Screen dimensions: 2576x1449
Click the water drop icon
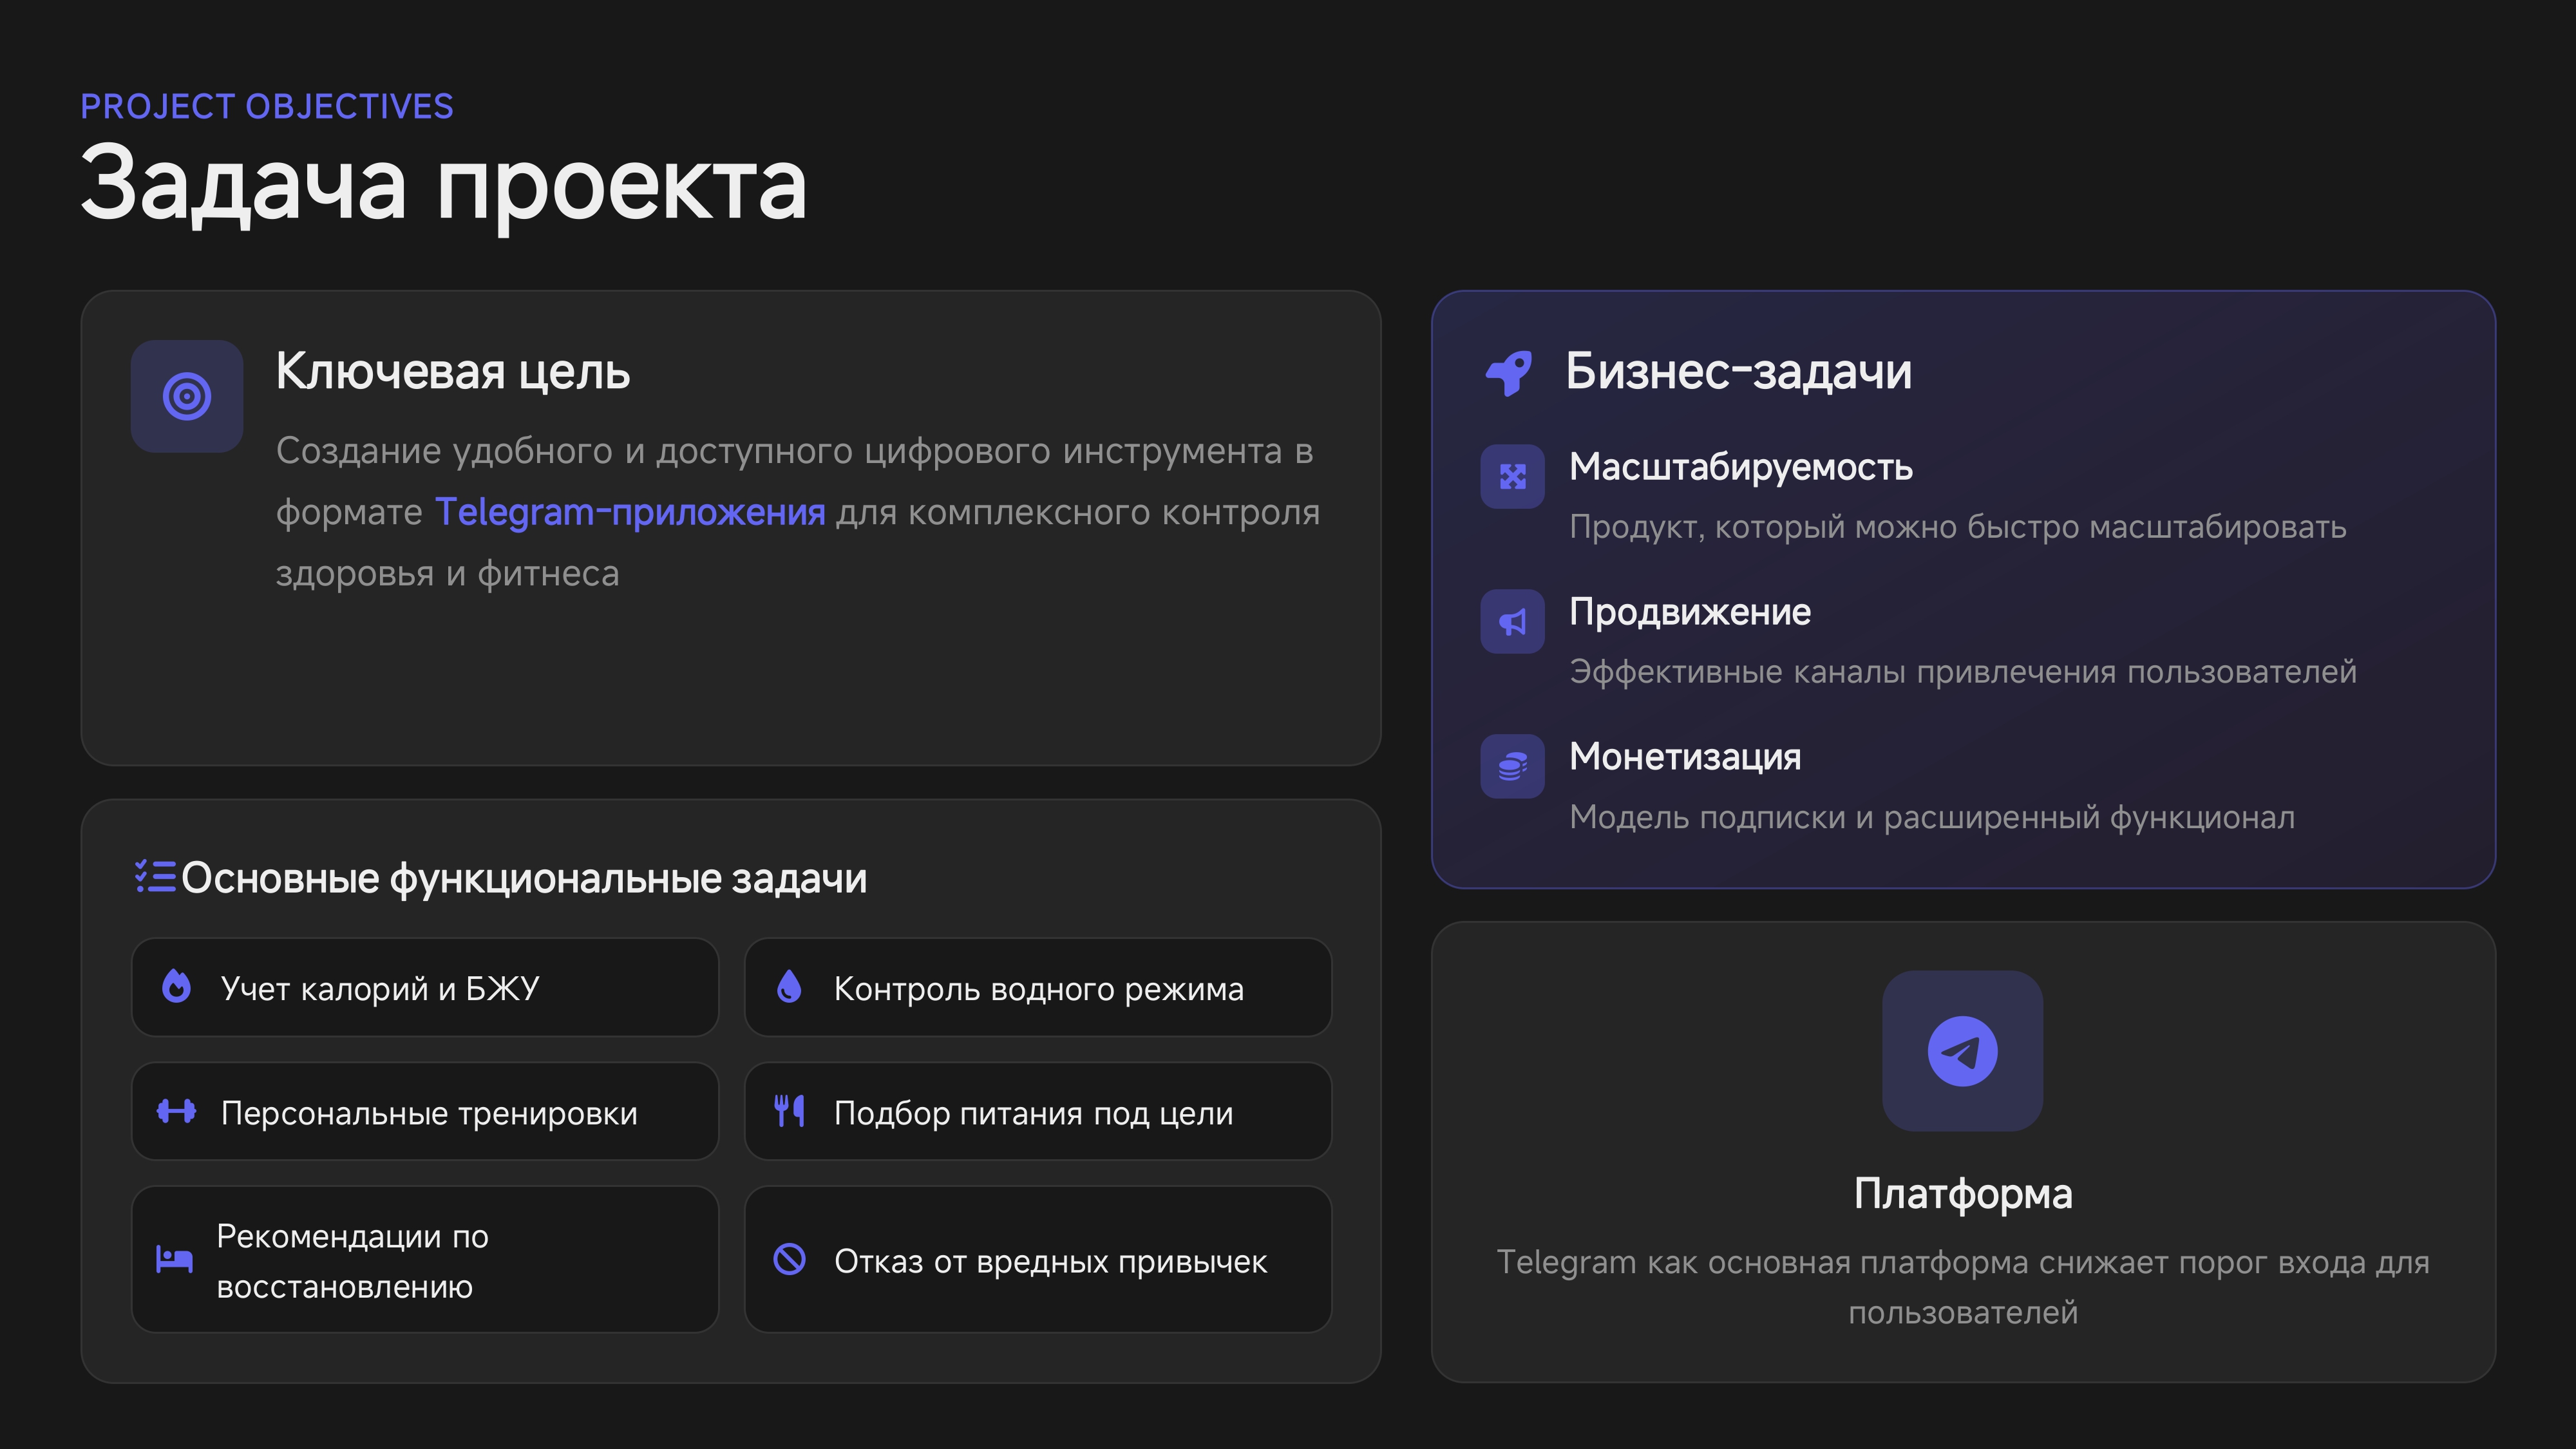(x=789, y=987)
